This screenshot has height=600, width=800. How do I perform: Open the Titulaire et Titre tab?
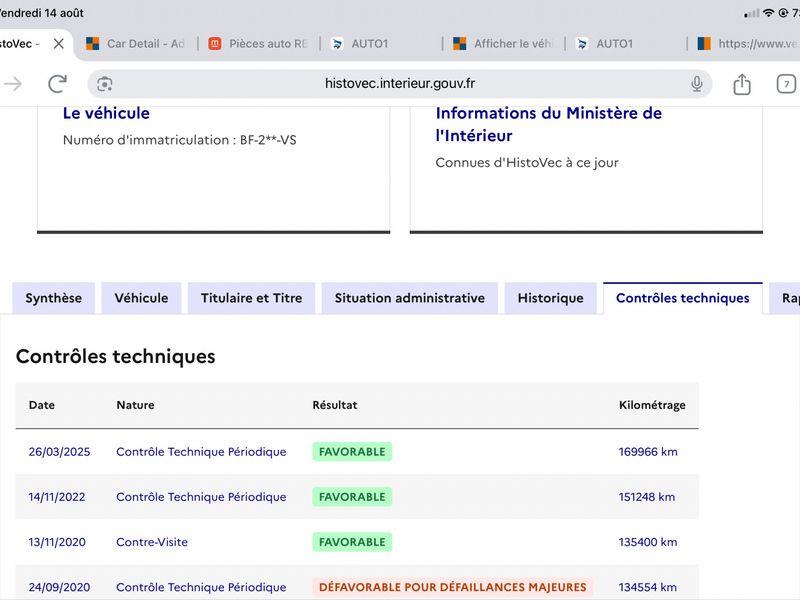(252, 298)
